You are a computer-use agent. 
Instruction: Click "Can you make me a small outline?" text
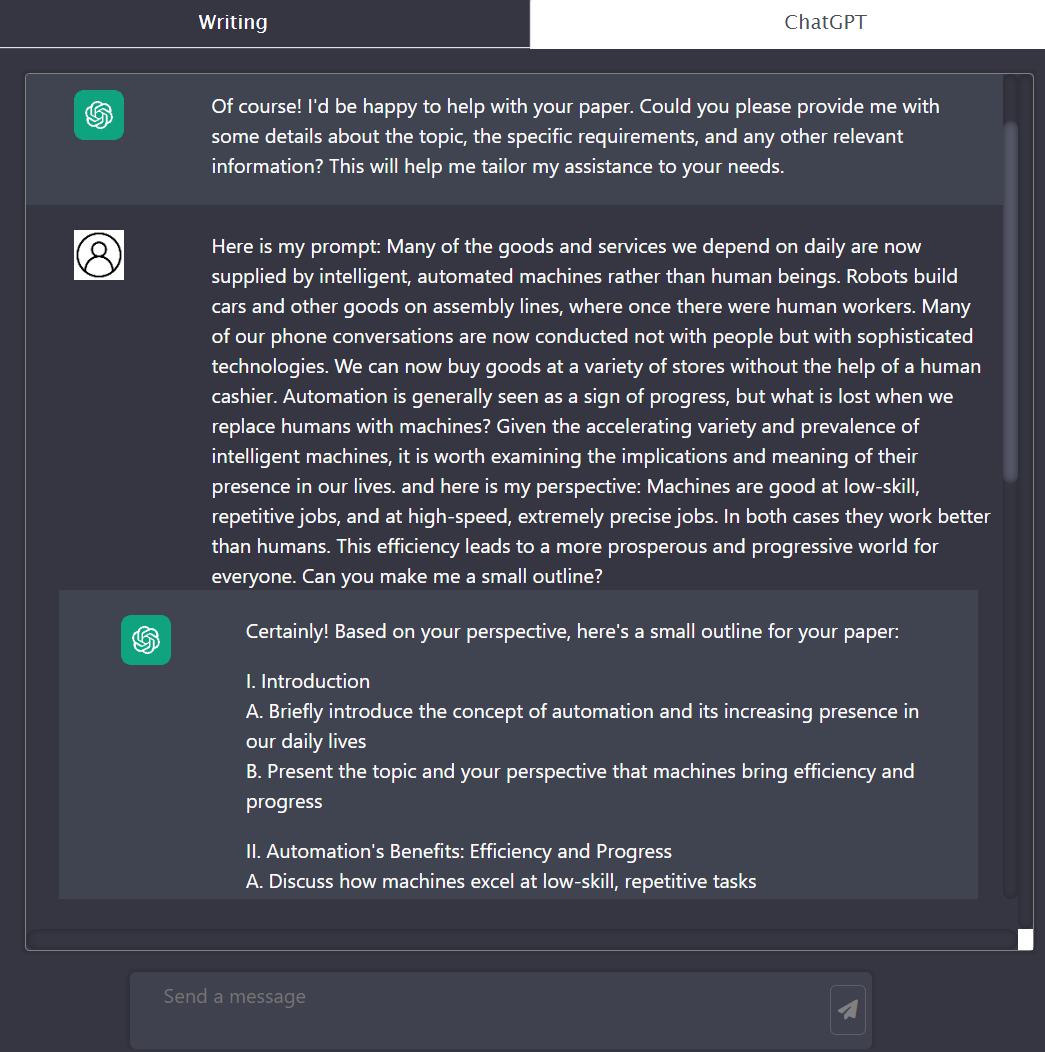[x=455, y=577]
